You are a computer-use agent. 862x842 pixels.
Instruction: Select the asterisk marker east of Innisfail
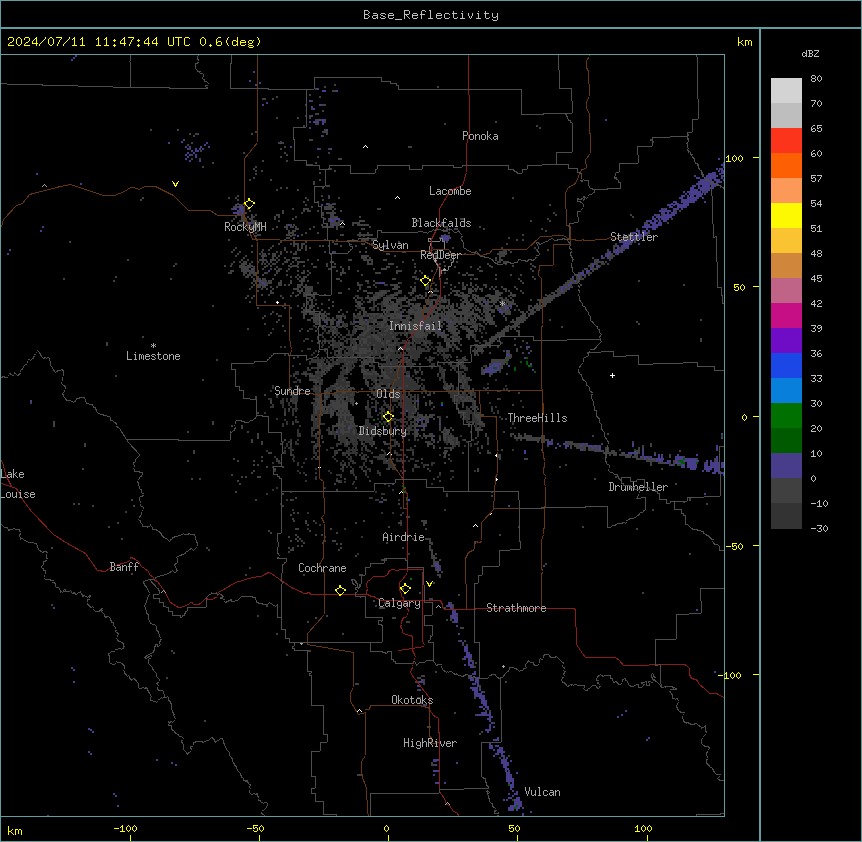point(502,303)
